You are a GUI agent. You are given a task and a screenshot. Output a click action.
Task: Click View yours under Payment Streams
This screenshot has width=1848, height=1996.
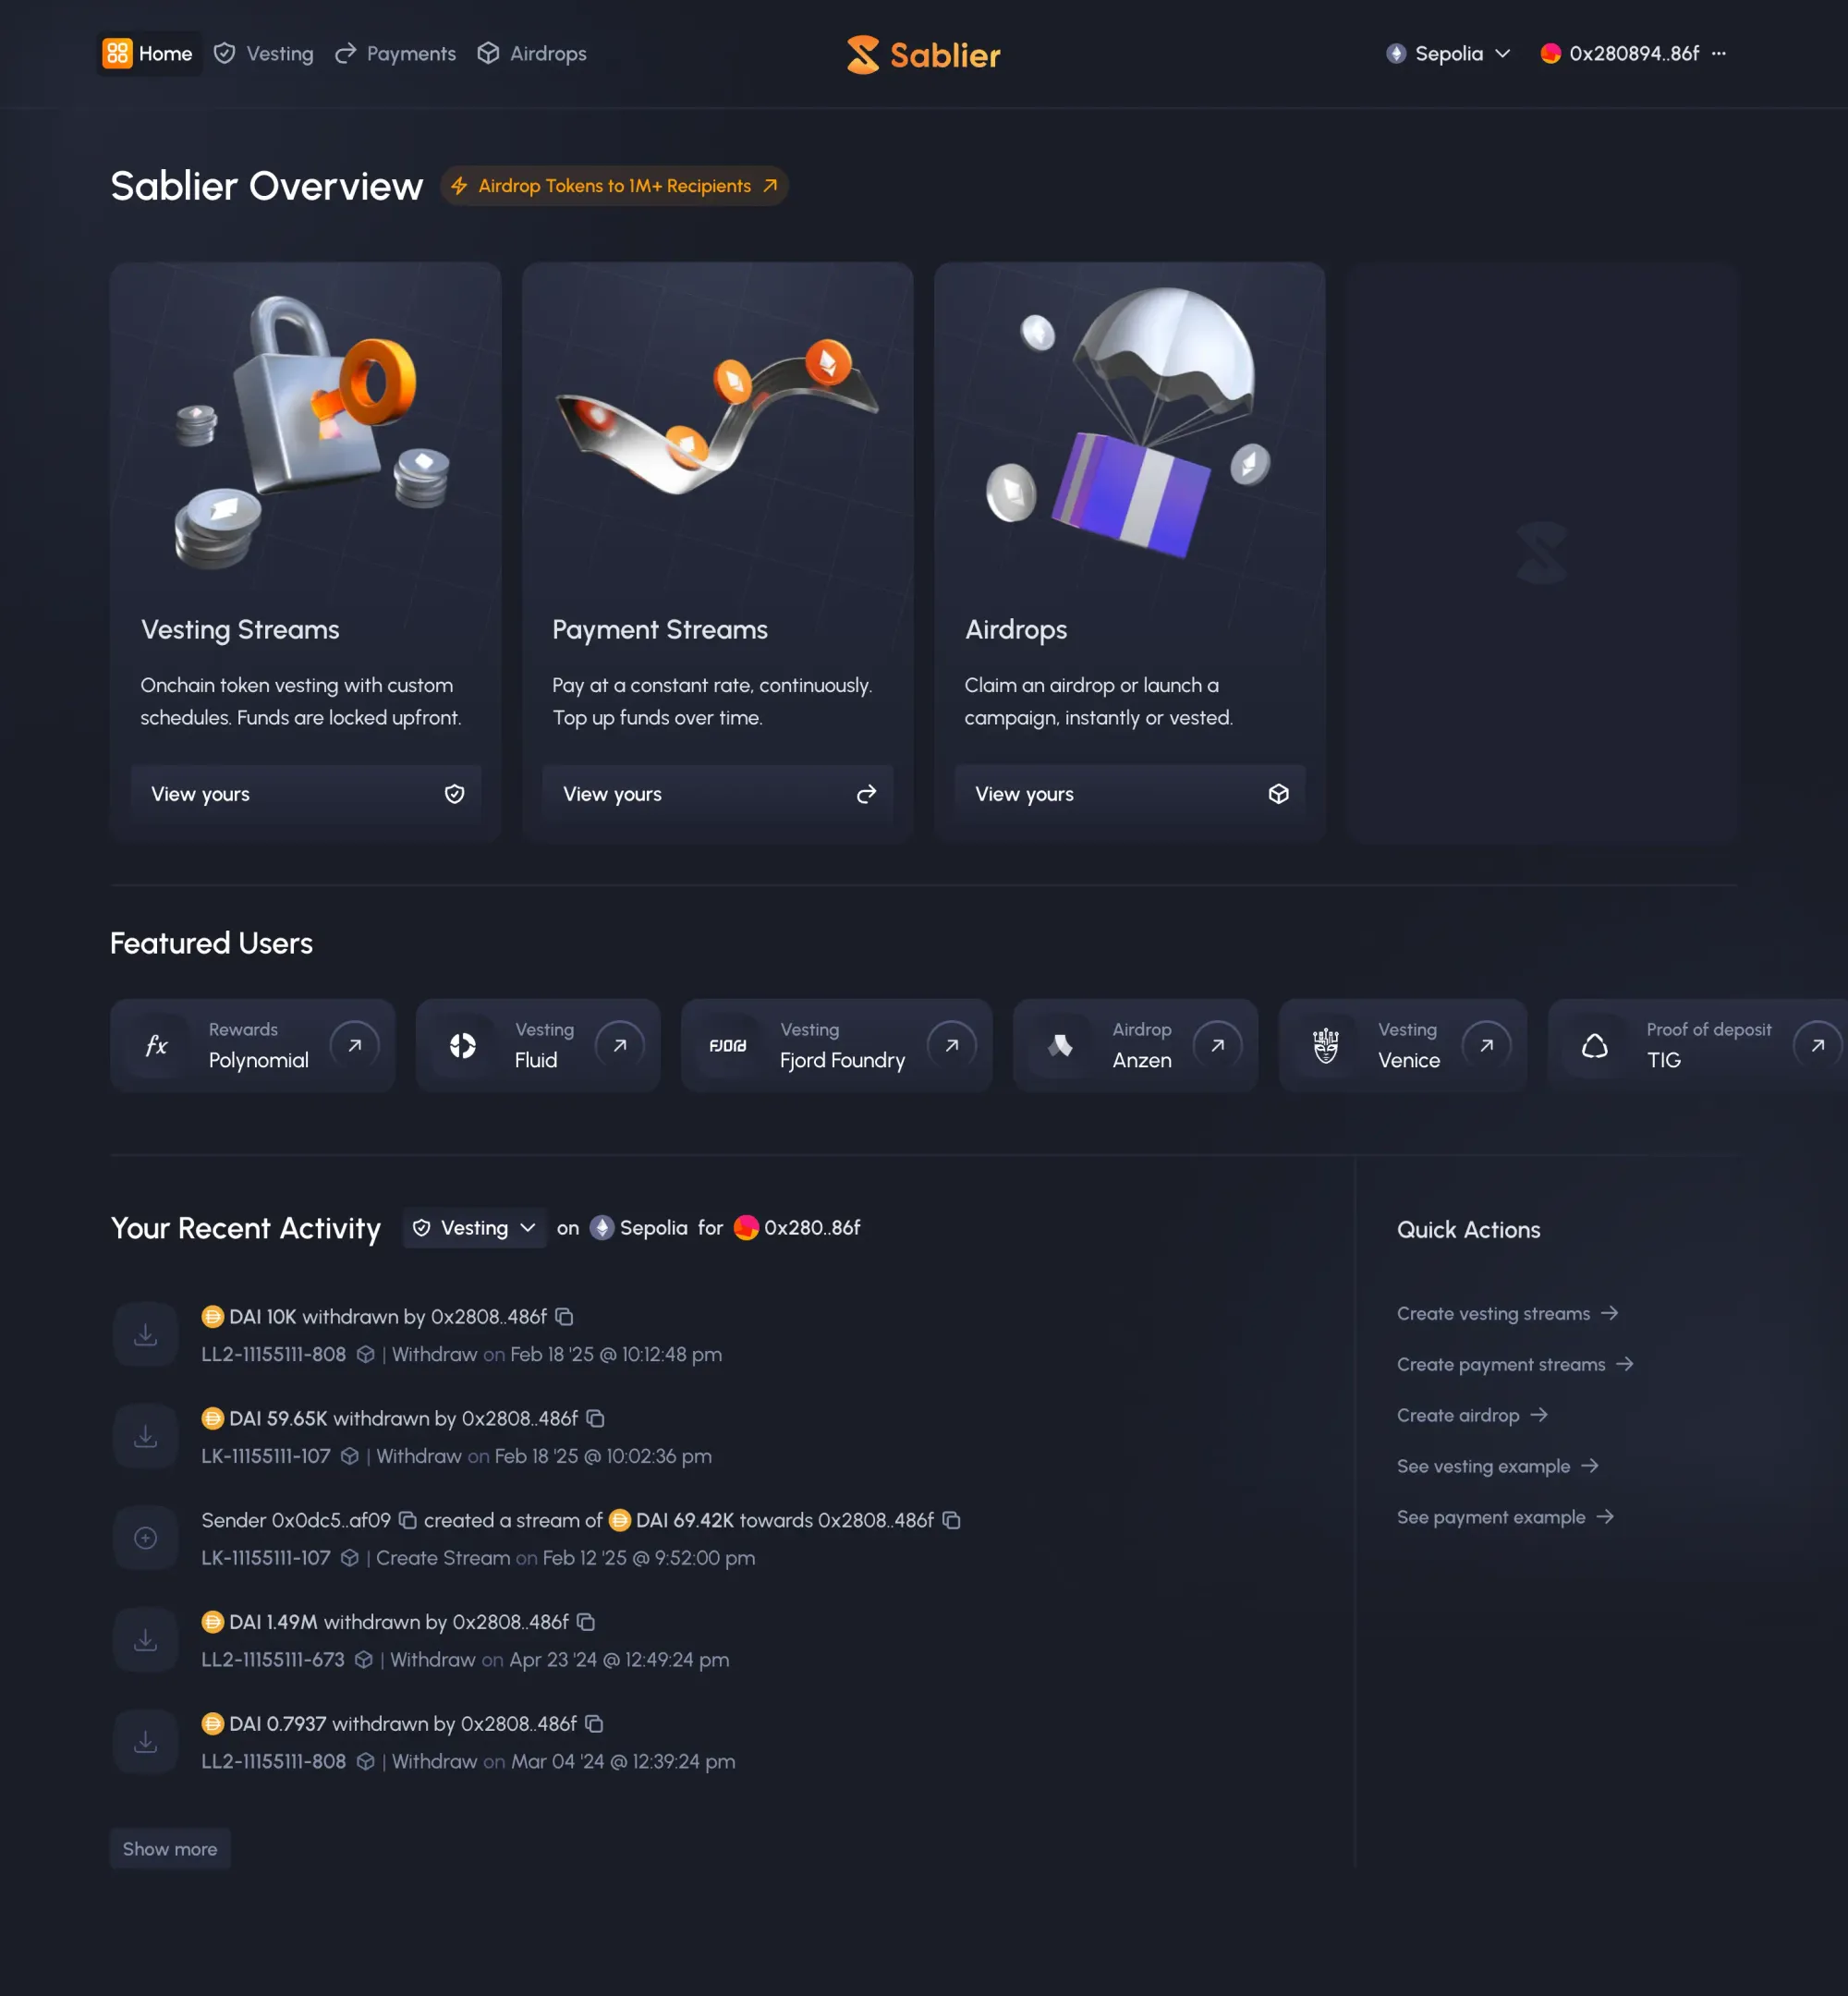click(717, 794)
